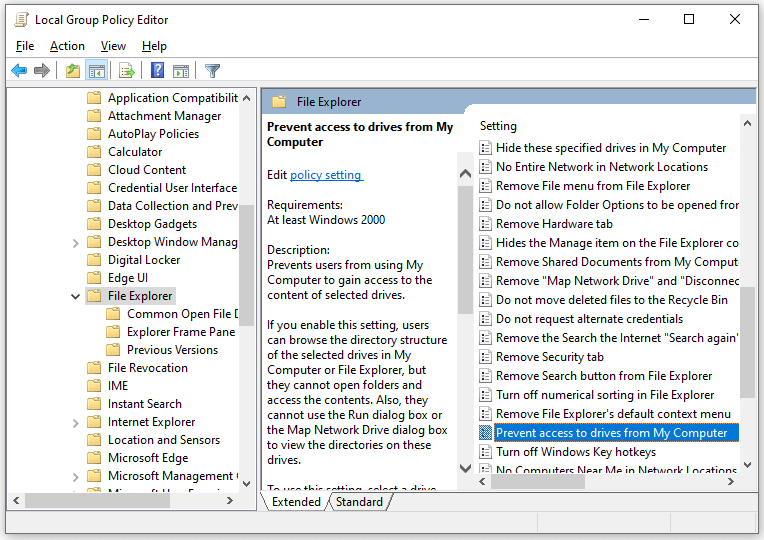Select Remove Search button from File Explorer

click(604, 376)
